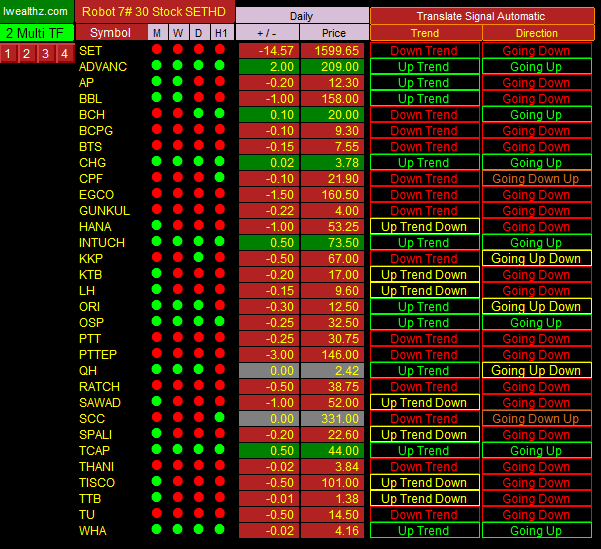Click the W timeframe column header

click(x=178, y=33)
